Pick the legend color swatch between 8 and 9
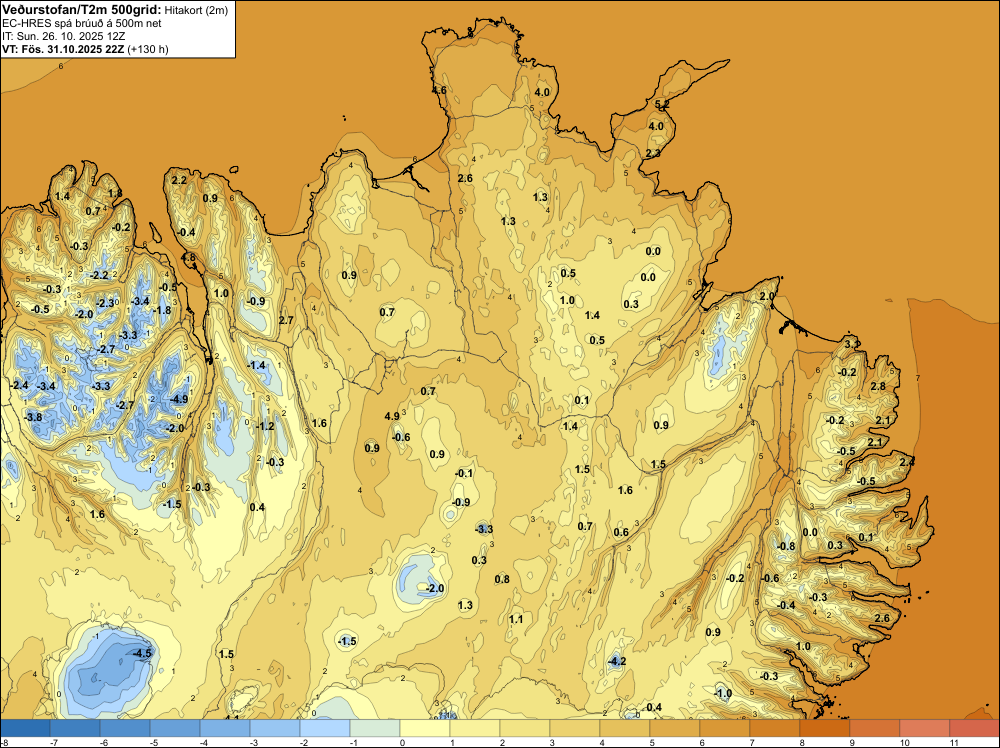This screenshot has width=1000, height=748. tap(825, 728)
